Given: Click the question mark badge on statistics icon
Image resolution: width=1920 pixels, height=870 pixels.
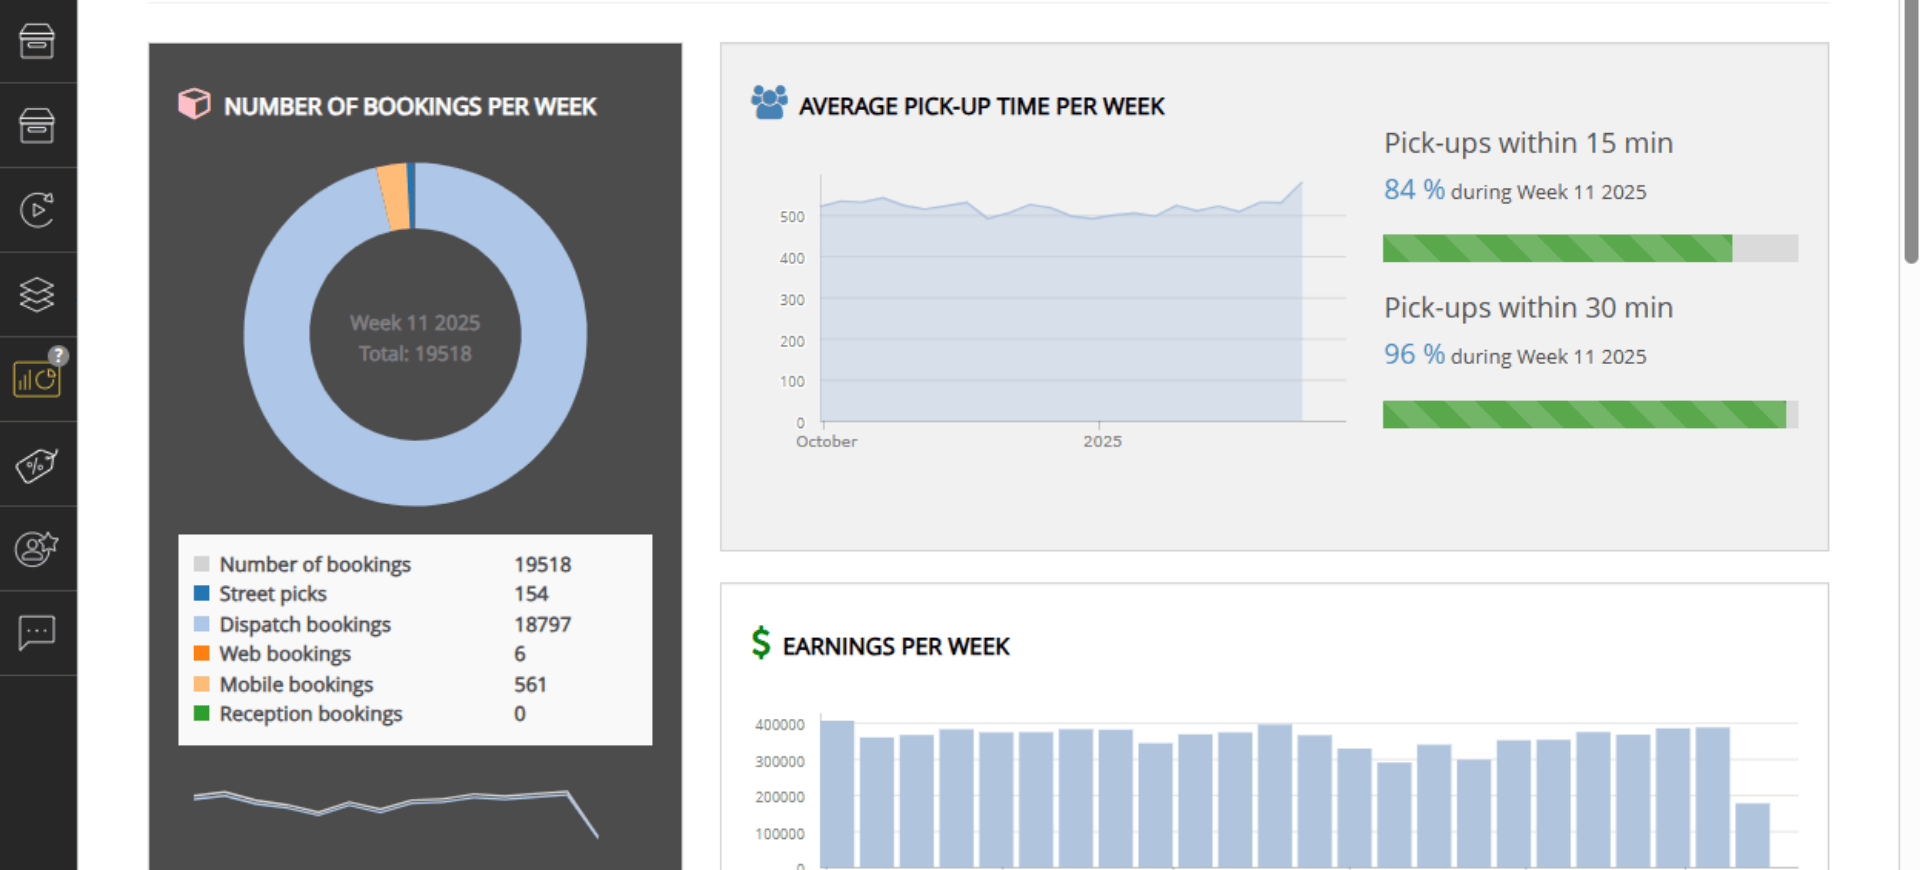Looking at the screenshot, I should coord(59,355).
